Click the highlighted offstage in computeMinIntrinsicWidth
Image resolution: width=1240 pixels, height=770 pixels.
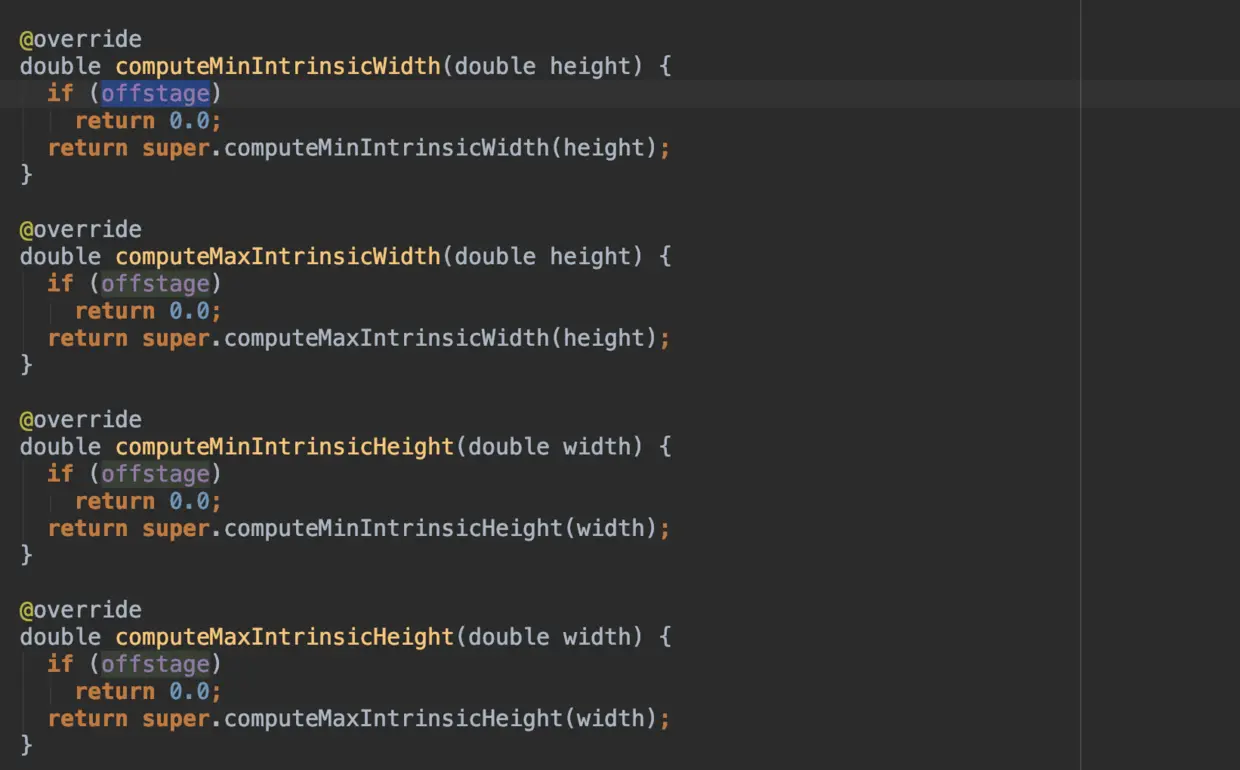click(x=156, y=94)
